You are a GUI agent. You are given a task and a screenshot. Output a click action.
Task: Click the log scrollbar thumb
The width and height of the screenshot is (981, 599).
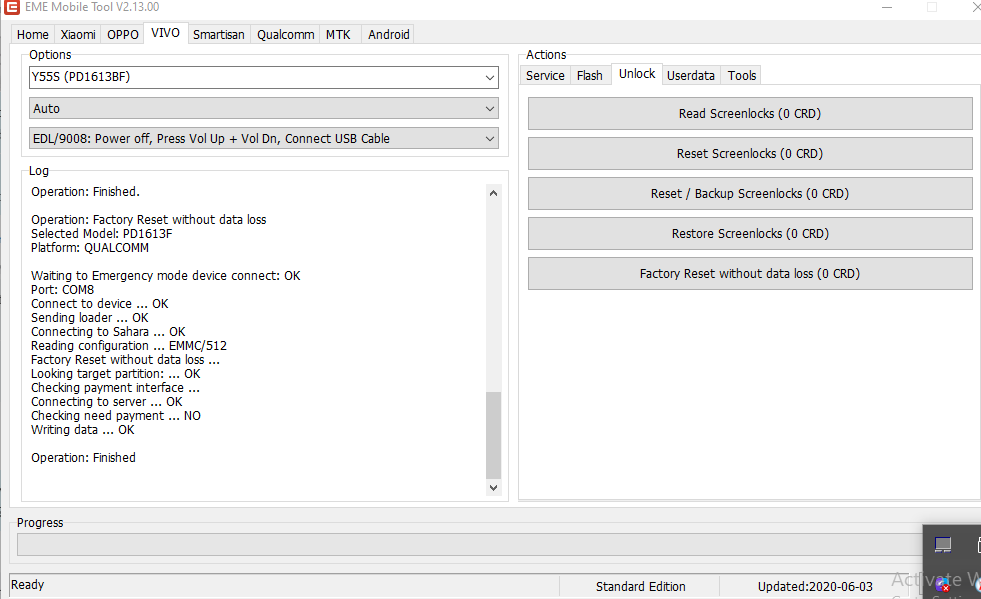(493, 435)
